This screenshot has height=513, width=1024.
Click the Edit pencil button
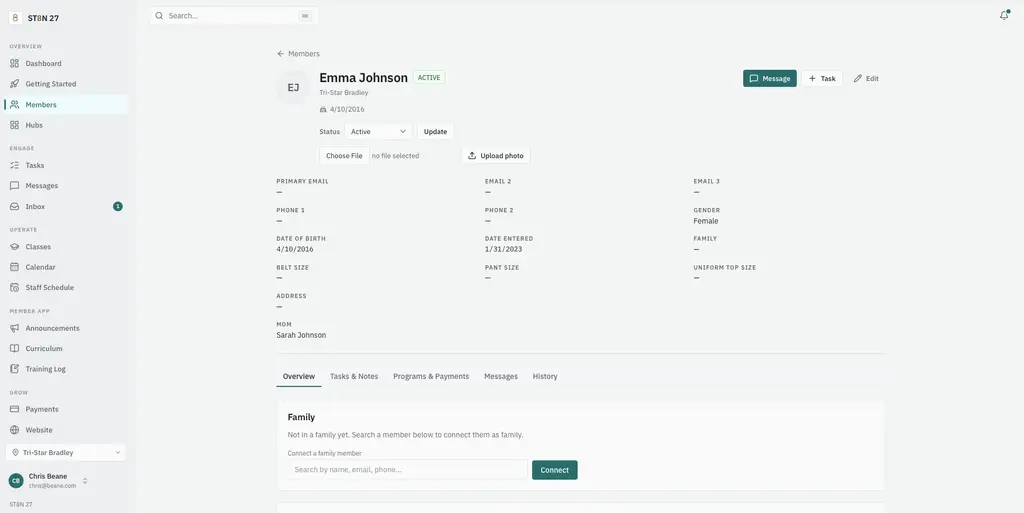(866, 78)
